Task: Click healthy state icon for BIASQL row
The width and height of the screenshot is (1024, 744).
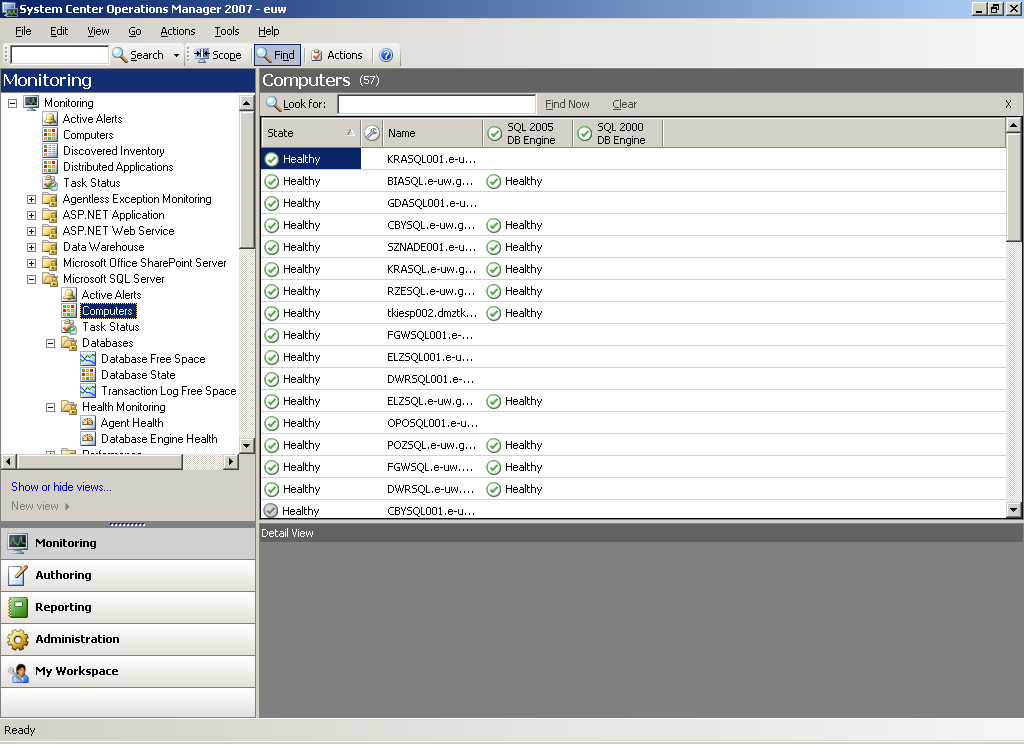Action: click(x=272, y=181)
